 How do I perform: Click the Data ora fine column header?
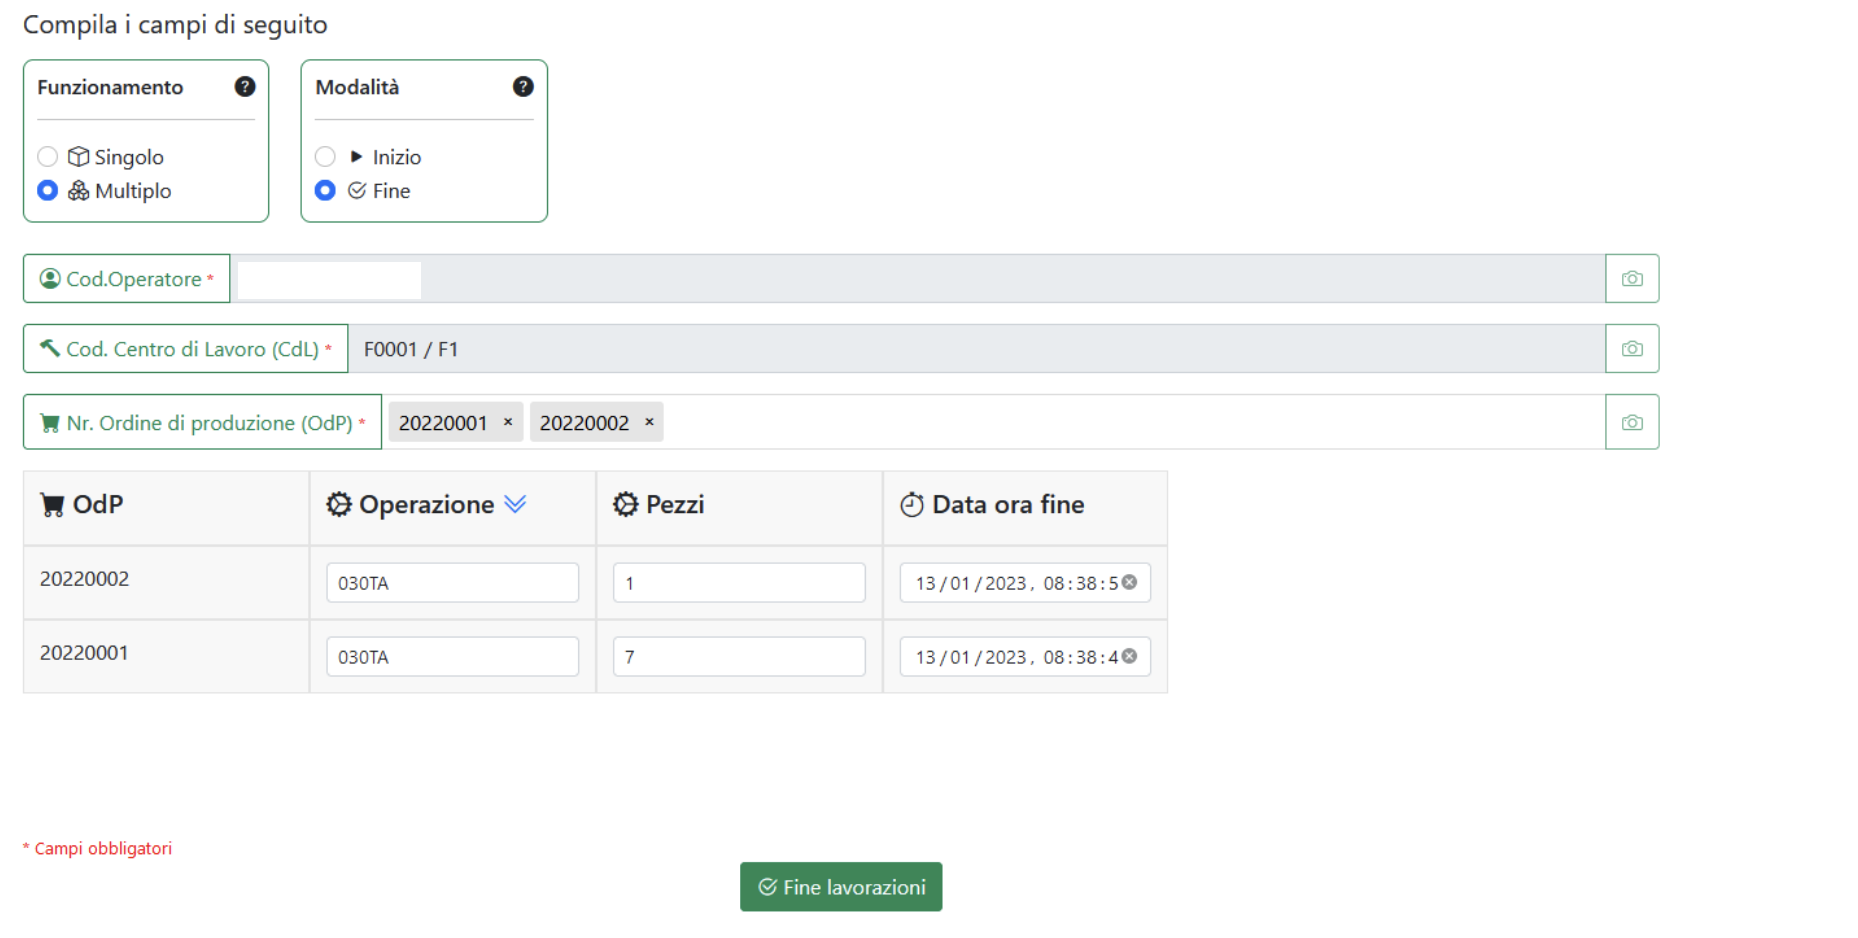click(x=1025, y=508)
